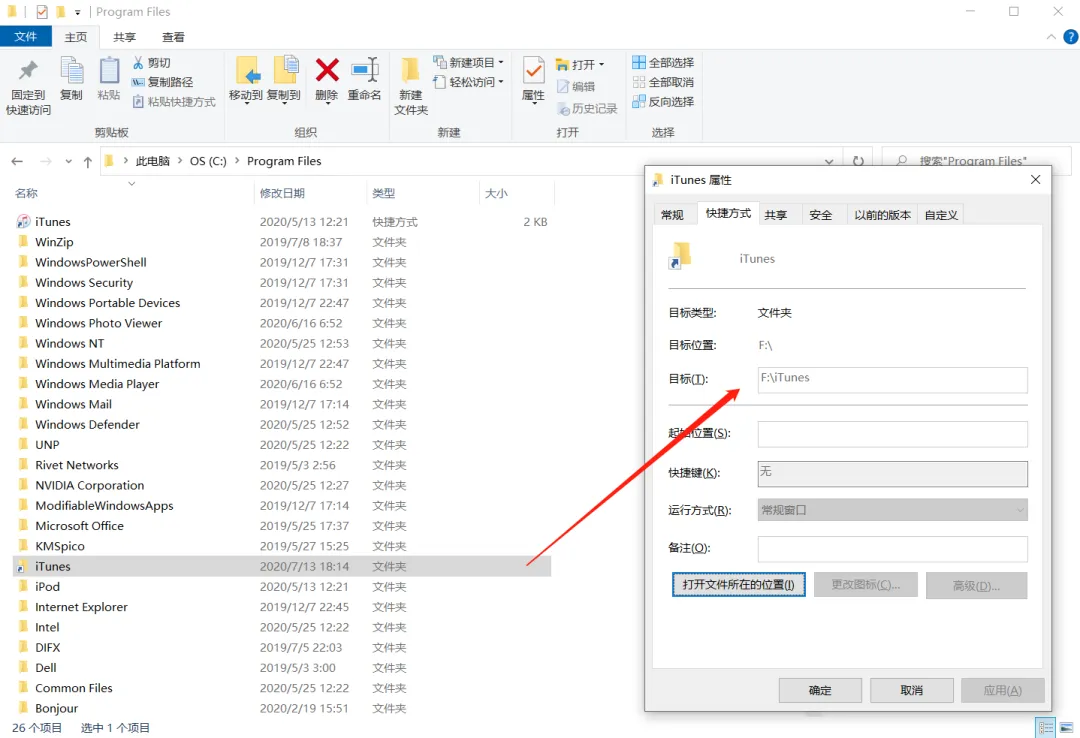Switch to large icons view at bottom right

pyautogui.click(x=1066, y=728)
